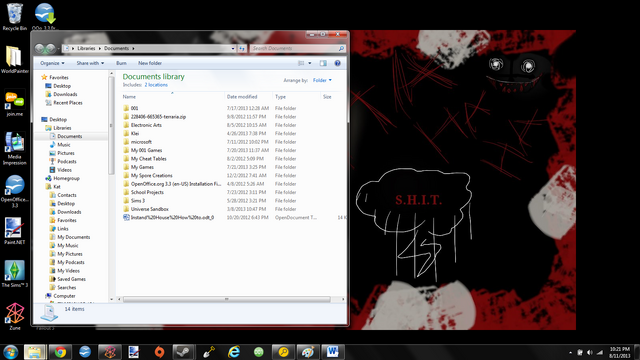Image resolution: width=640 pixels, height=360 pixels.
Task: Click volume icon in system tray
Action: click(x=589, y=352)
